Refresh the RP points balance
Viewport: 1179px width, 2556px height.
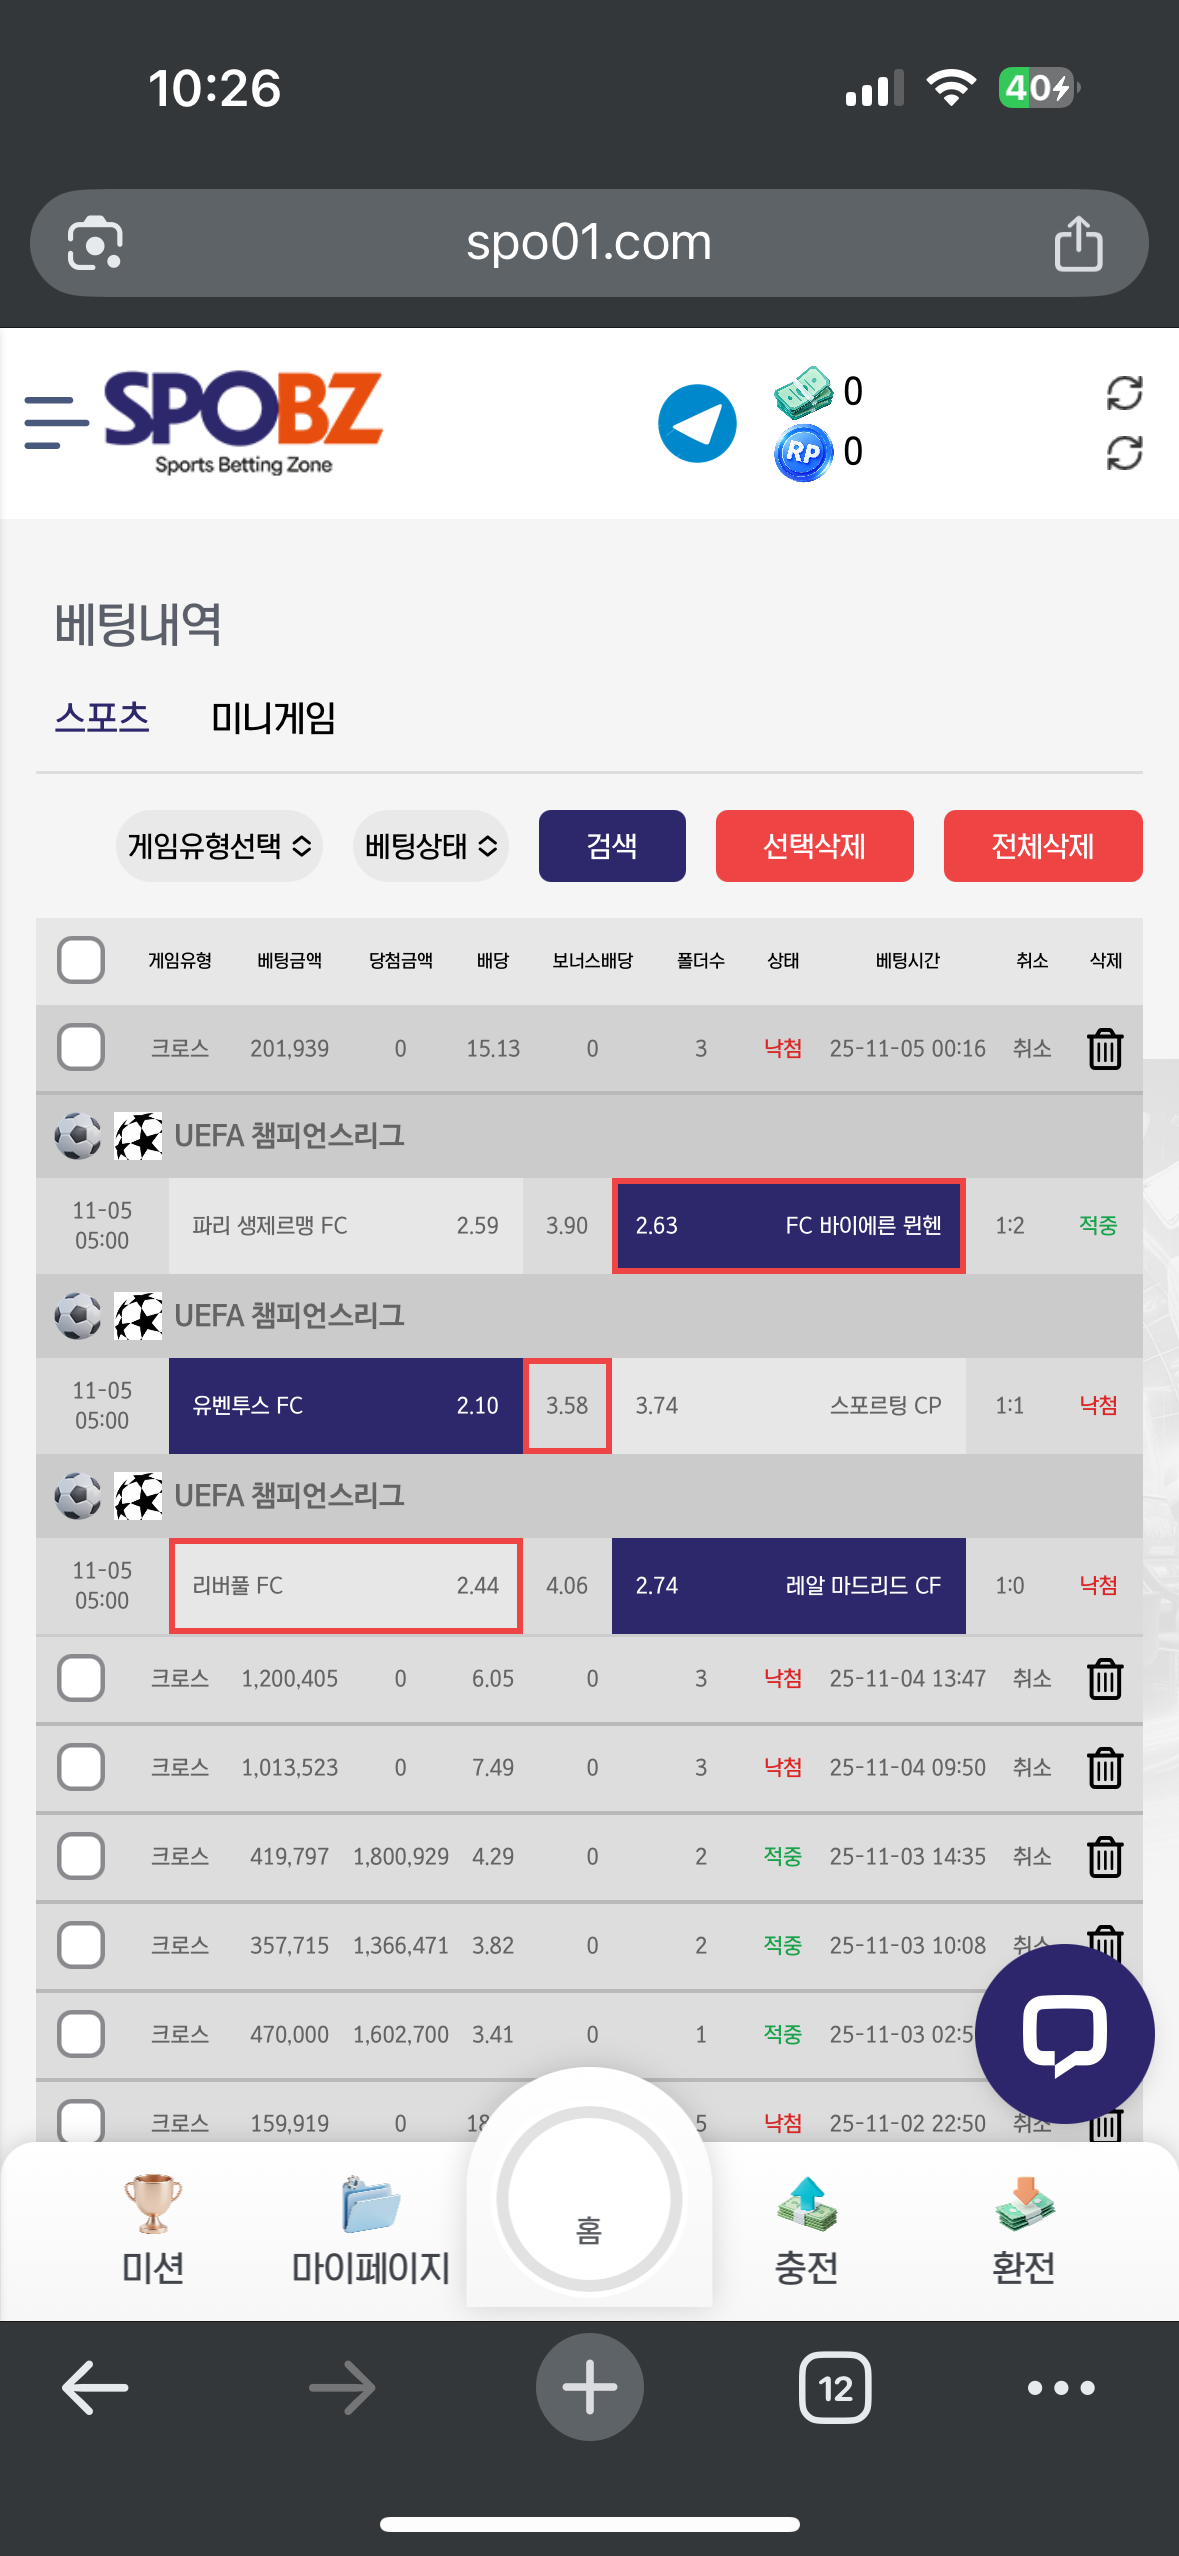point(1124,453)
